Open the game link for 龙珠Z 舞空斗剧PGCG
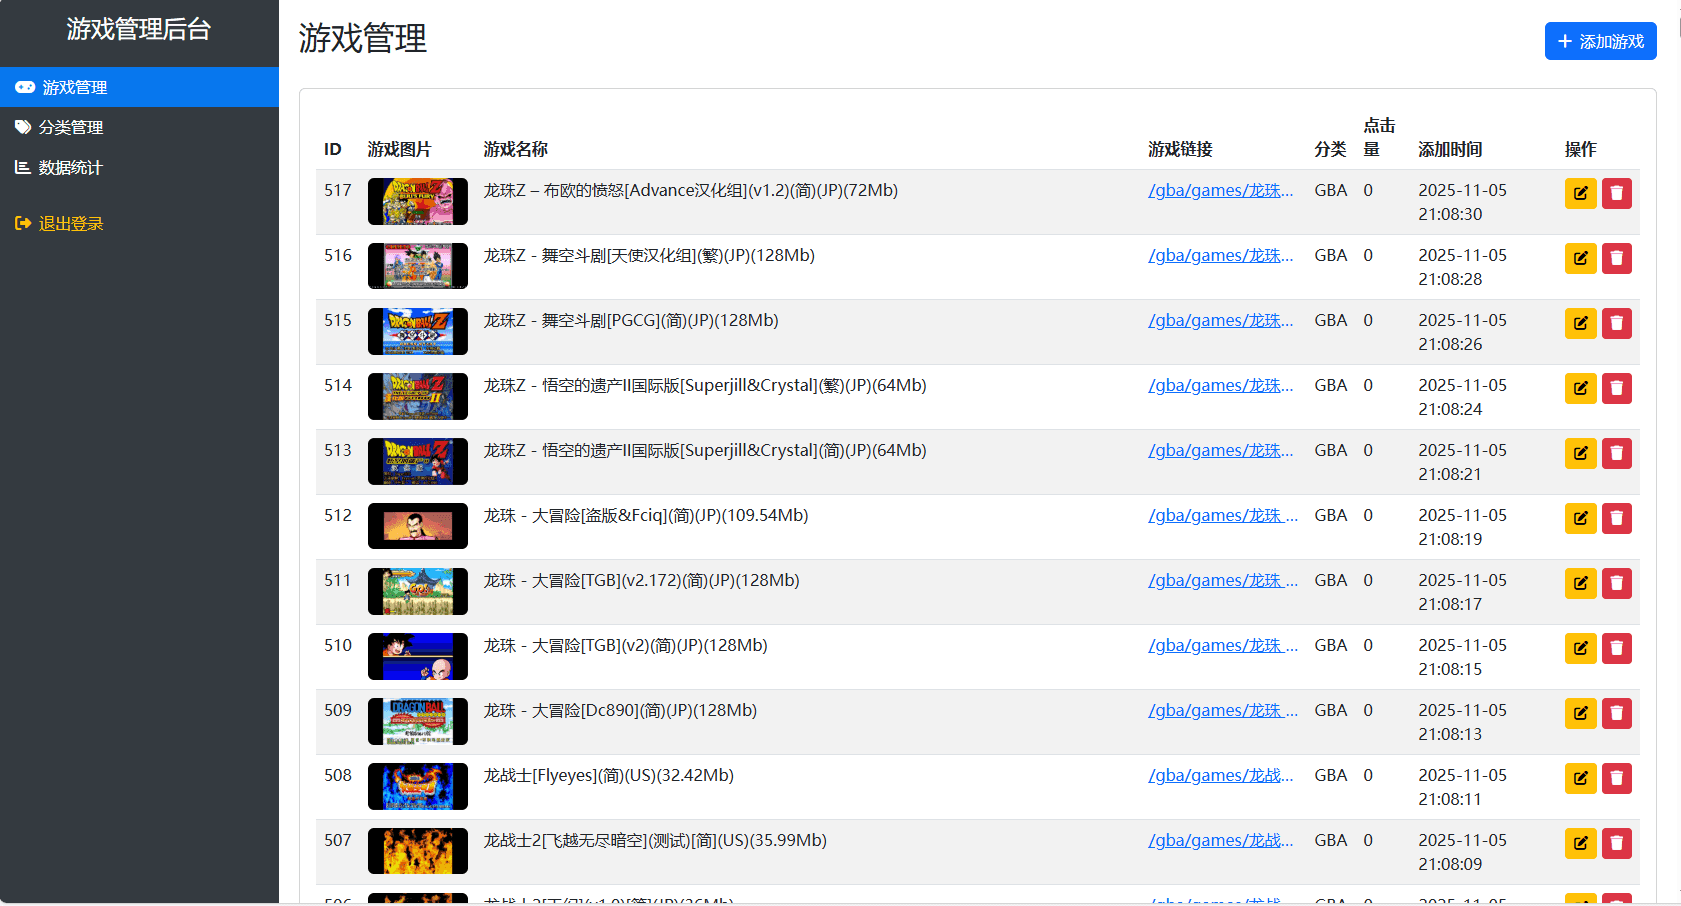Viewport: 1681px width, 906px height. (x=1221, y=320)
